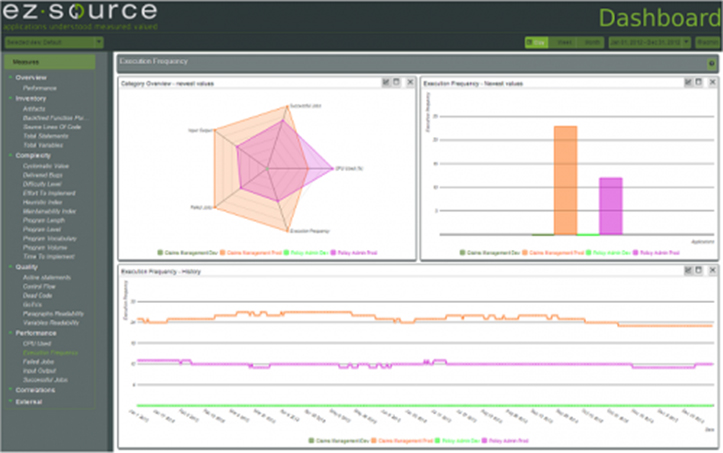
Task: Open chart options in Execution Frequency Newest values panel
Action: [688, 82]
